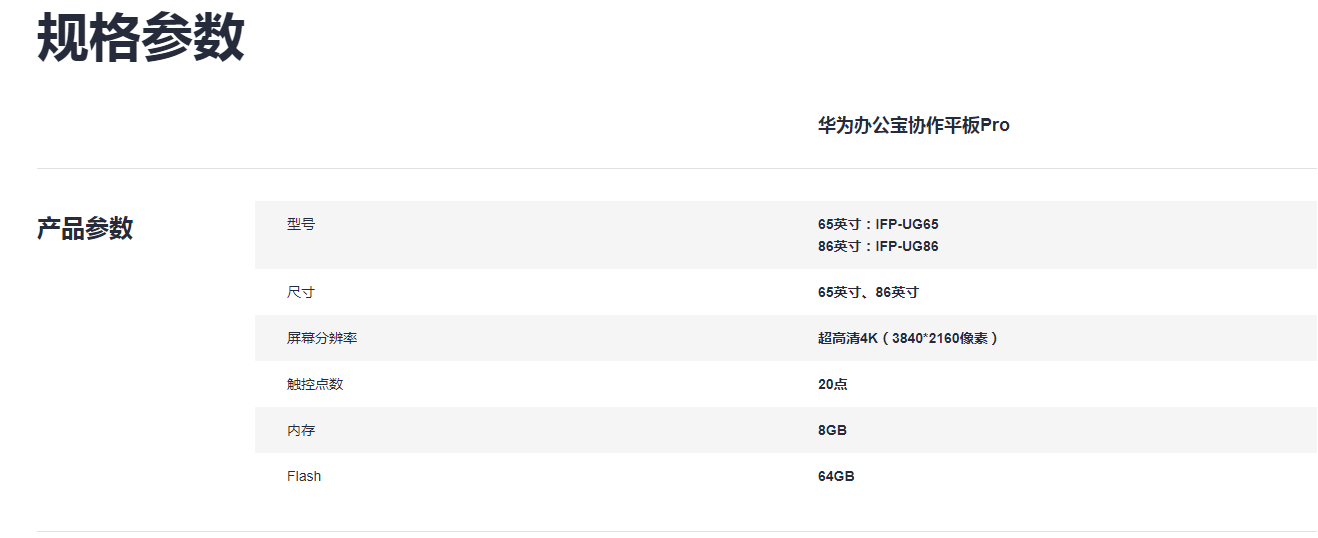Image resolution: width=1318 pixels, height=538 pixels.
Task: Select the Flash row label
Action: click(x=304, y=476)
